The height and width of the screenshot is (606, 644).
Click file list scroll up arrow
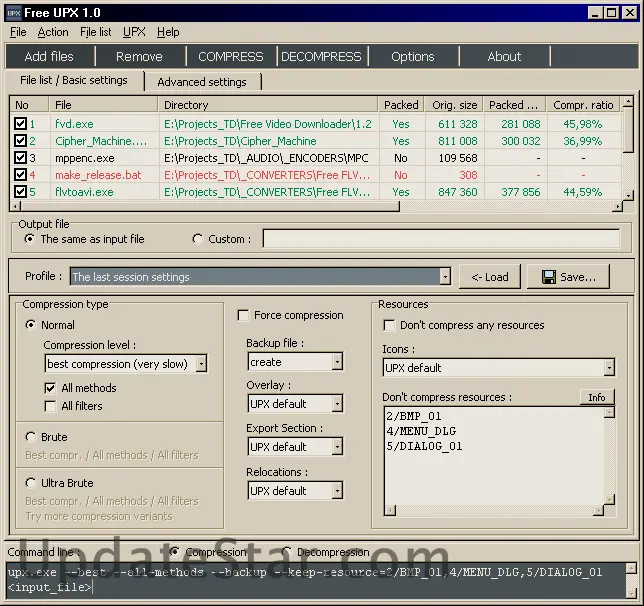coord(628,101)
